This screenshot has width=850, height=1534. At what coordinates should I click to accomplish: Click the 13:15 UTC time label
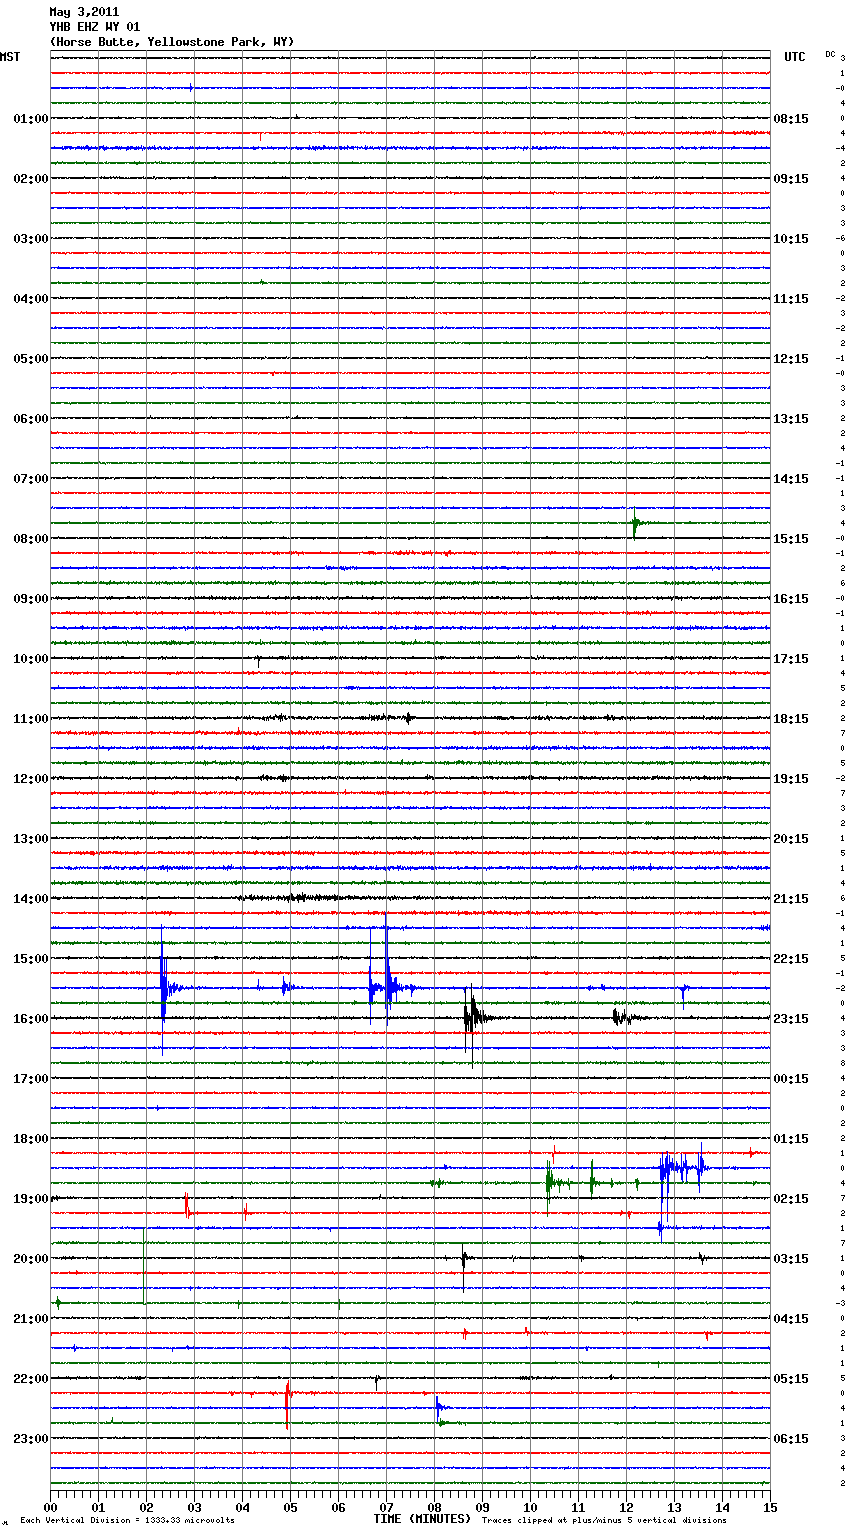point(791,419)
